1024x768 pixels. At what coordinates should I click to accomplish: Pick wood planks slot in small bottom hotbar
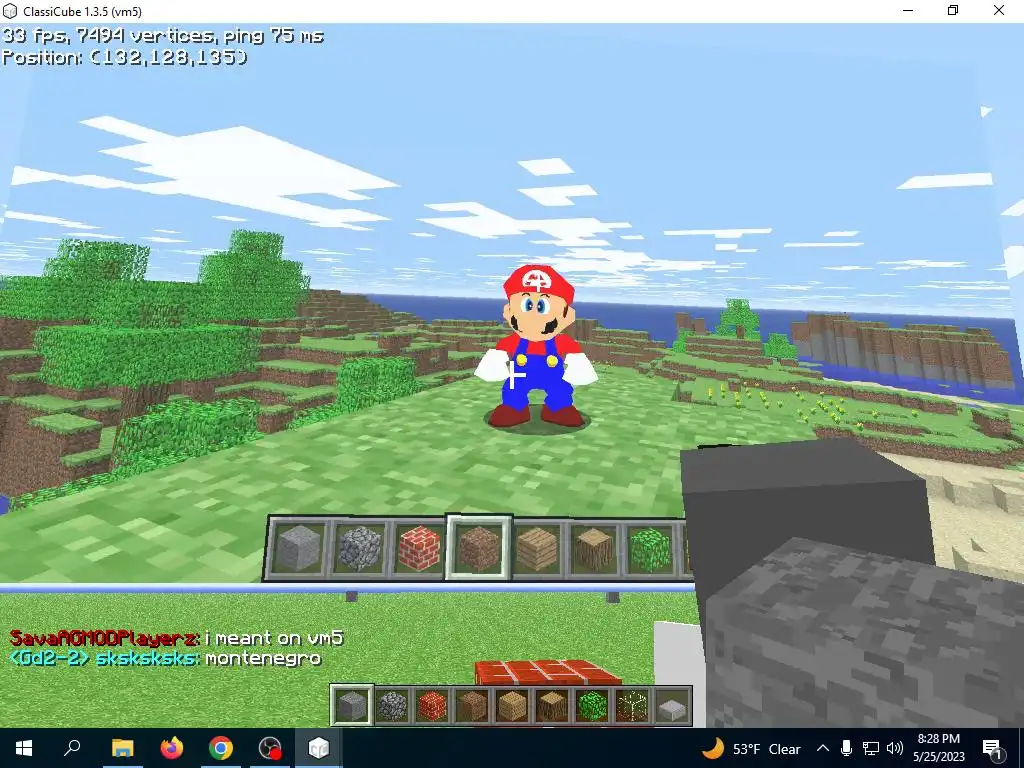[x=512, y=706]
